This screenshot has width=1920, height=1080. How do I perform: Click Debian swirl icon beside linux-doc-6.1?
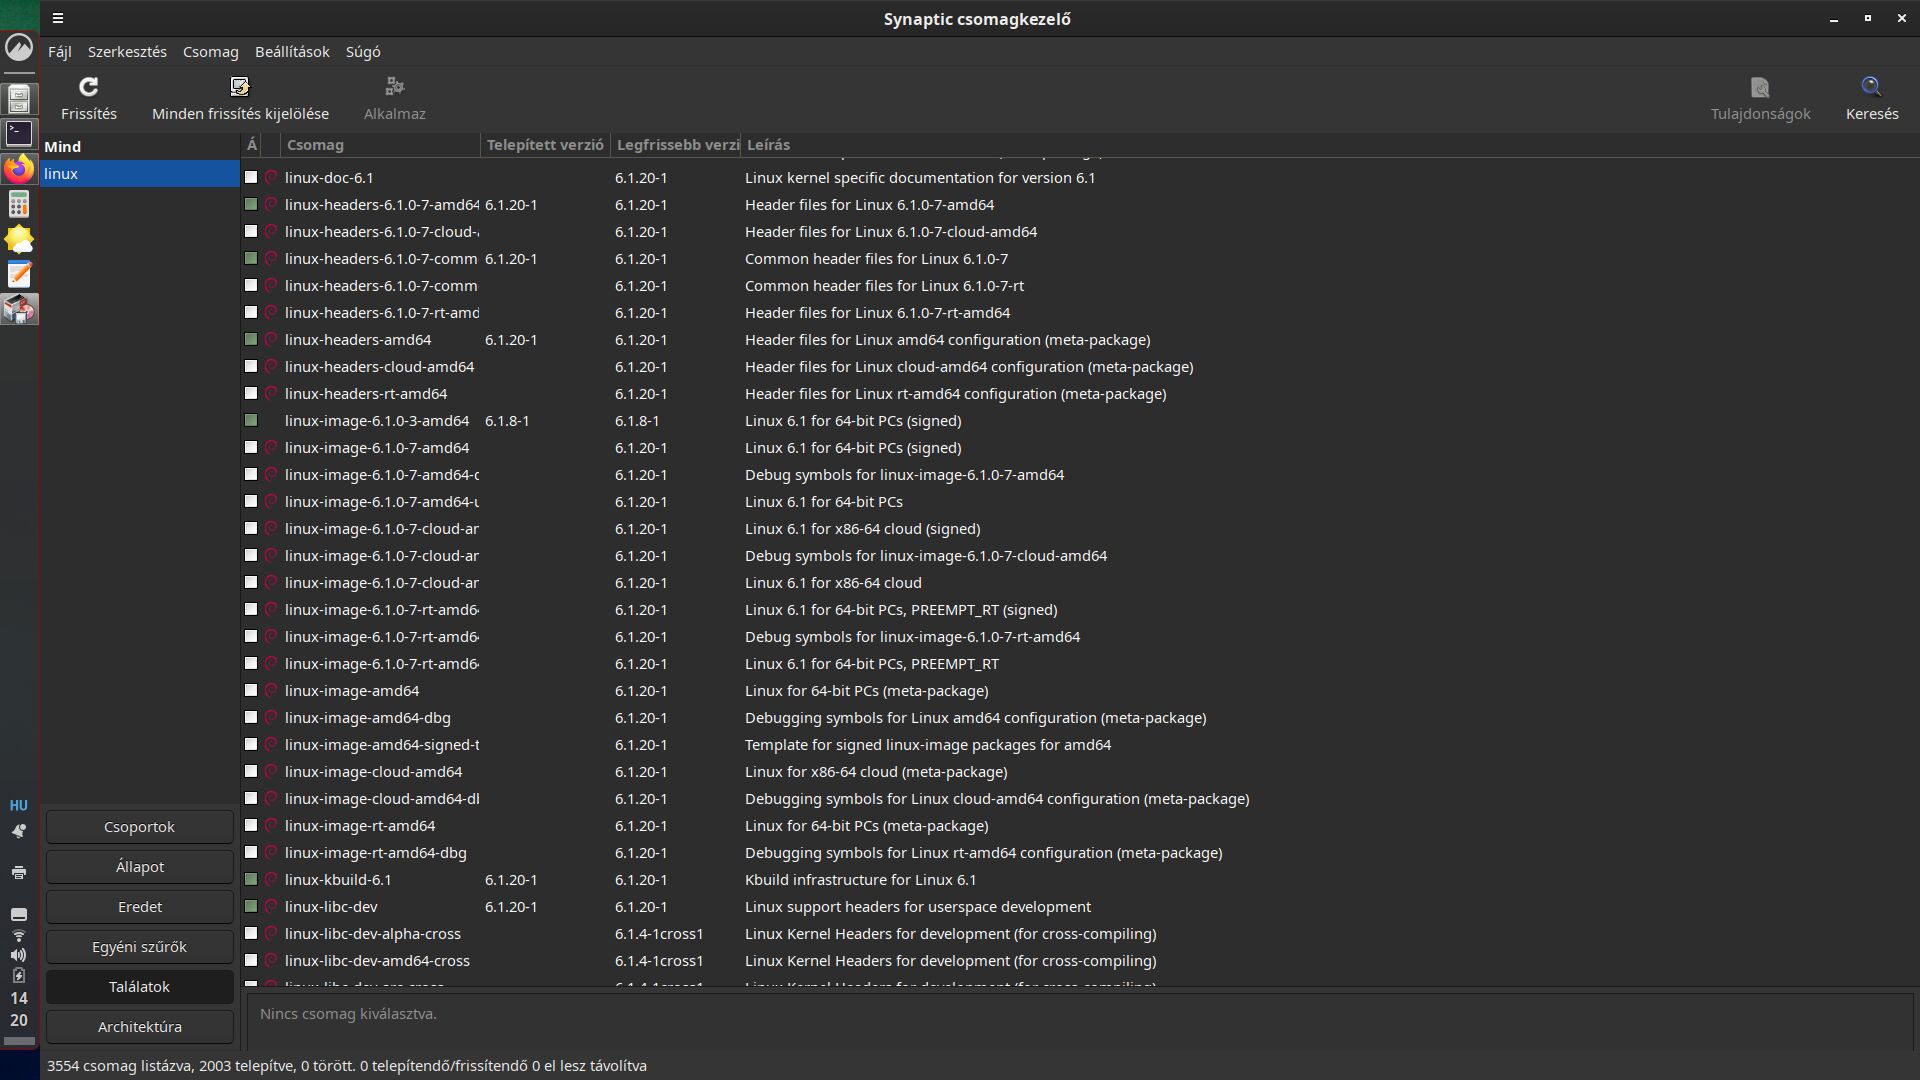coord(270,177)
